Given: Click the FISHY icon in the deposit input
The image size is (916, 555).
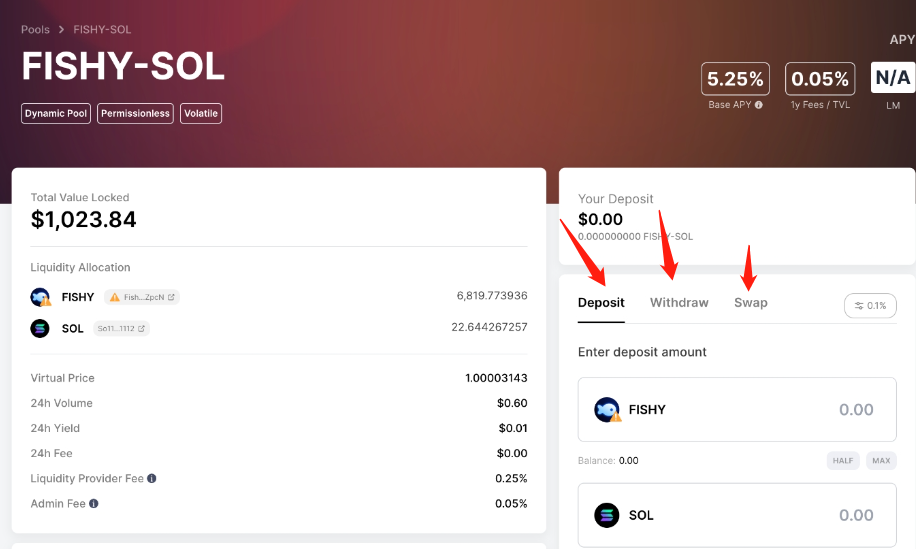Looking at the screenshot, I should click(x=607, y=409).
